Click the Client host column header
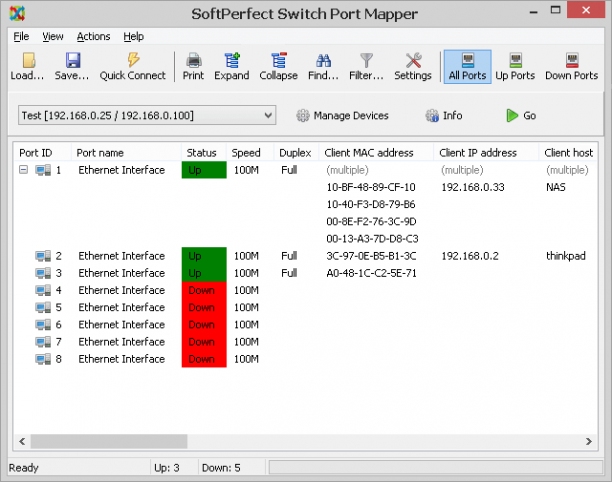The width and height of the screenshot is (612, 482). (x=568, y=153)
